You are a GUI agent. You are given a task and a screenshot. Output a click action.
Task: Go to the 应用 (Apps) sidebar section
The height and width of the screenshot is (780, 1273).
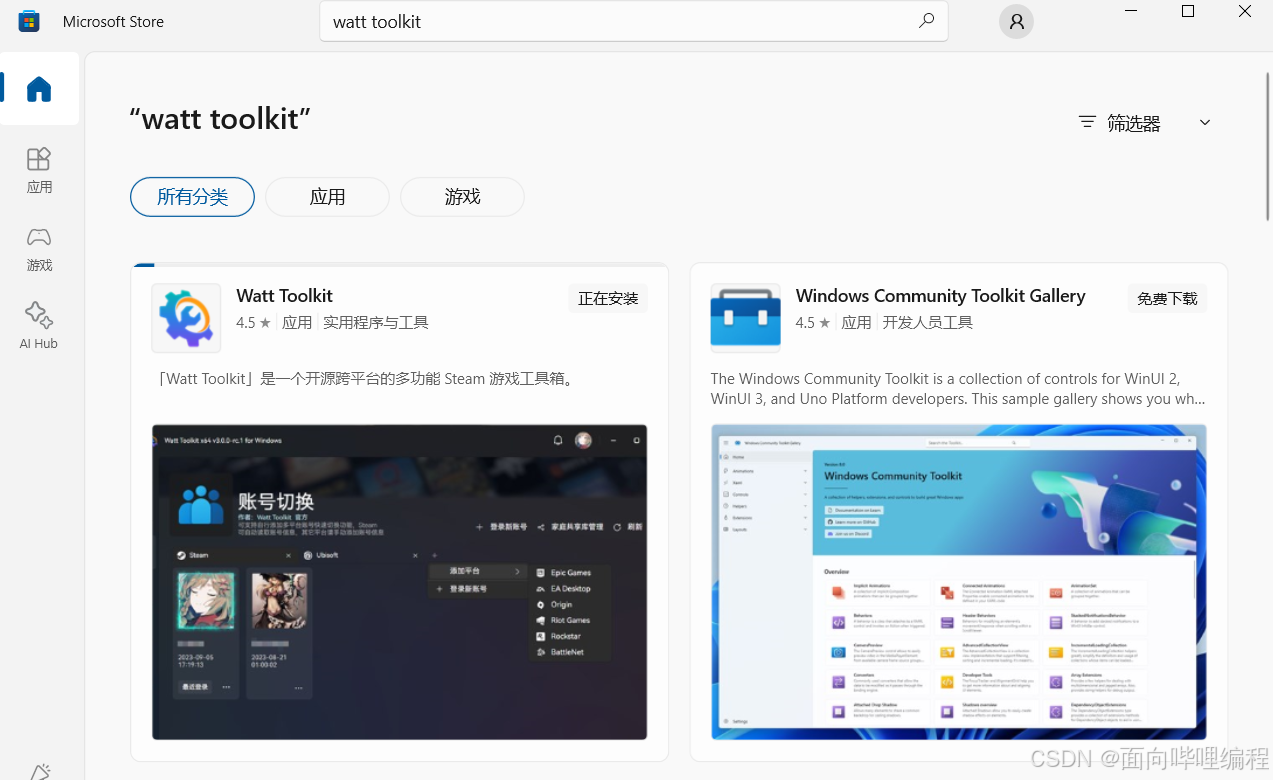pos(39,170)
